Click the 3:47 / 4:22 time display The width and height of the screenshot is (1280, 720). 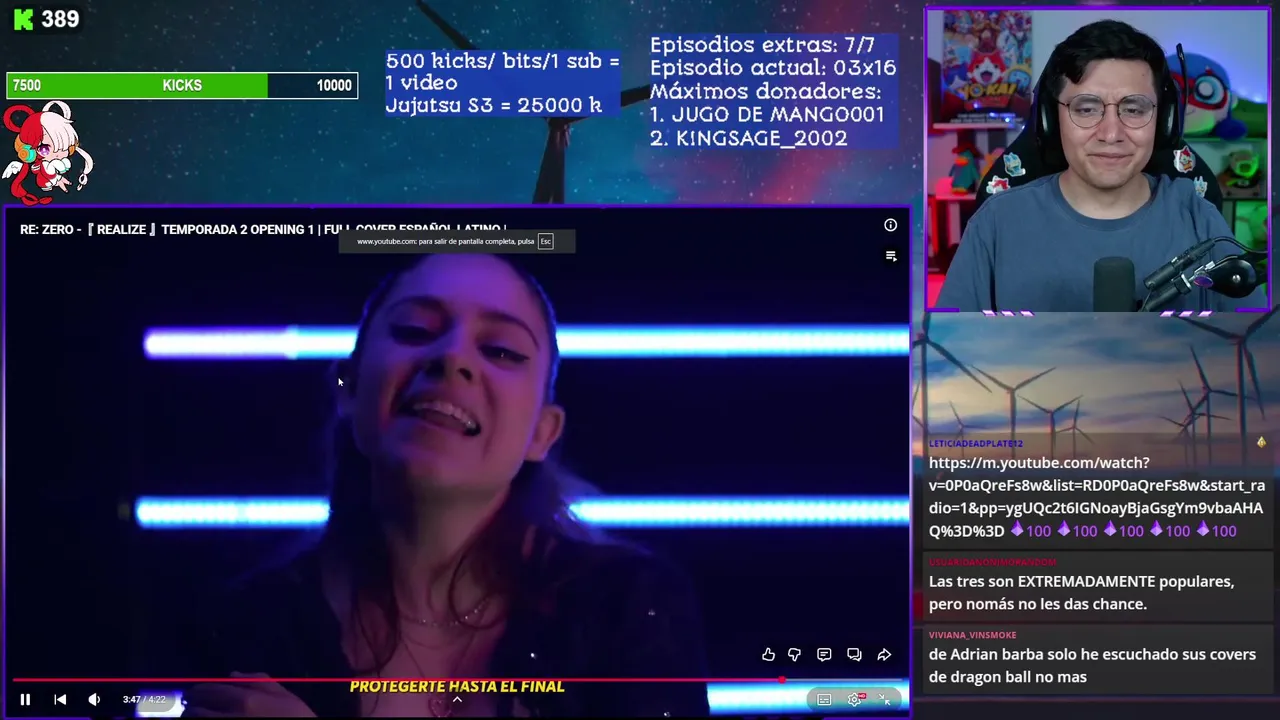pyautogui.click(x=145, y=699)
